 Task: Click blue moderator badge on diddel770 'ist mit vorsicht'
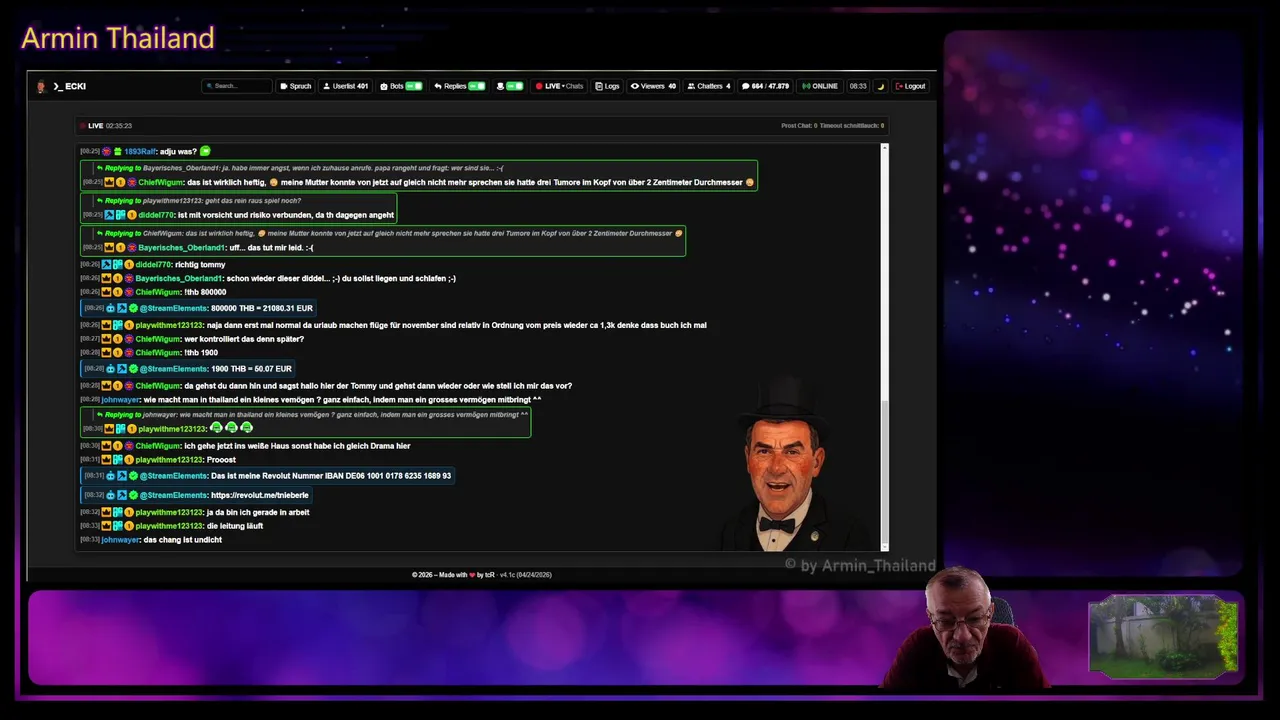click(109, 215)
